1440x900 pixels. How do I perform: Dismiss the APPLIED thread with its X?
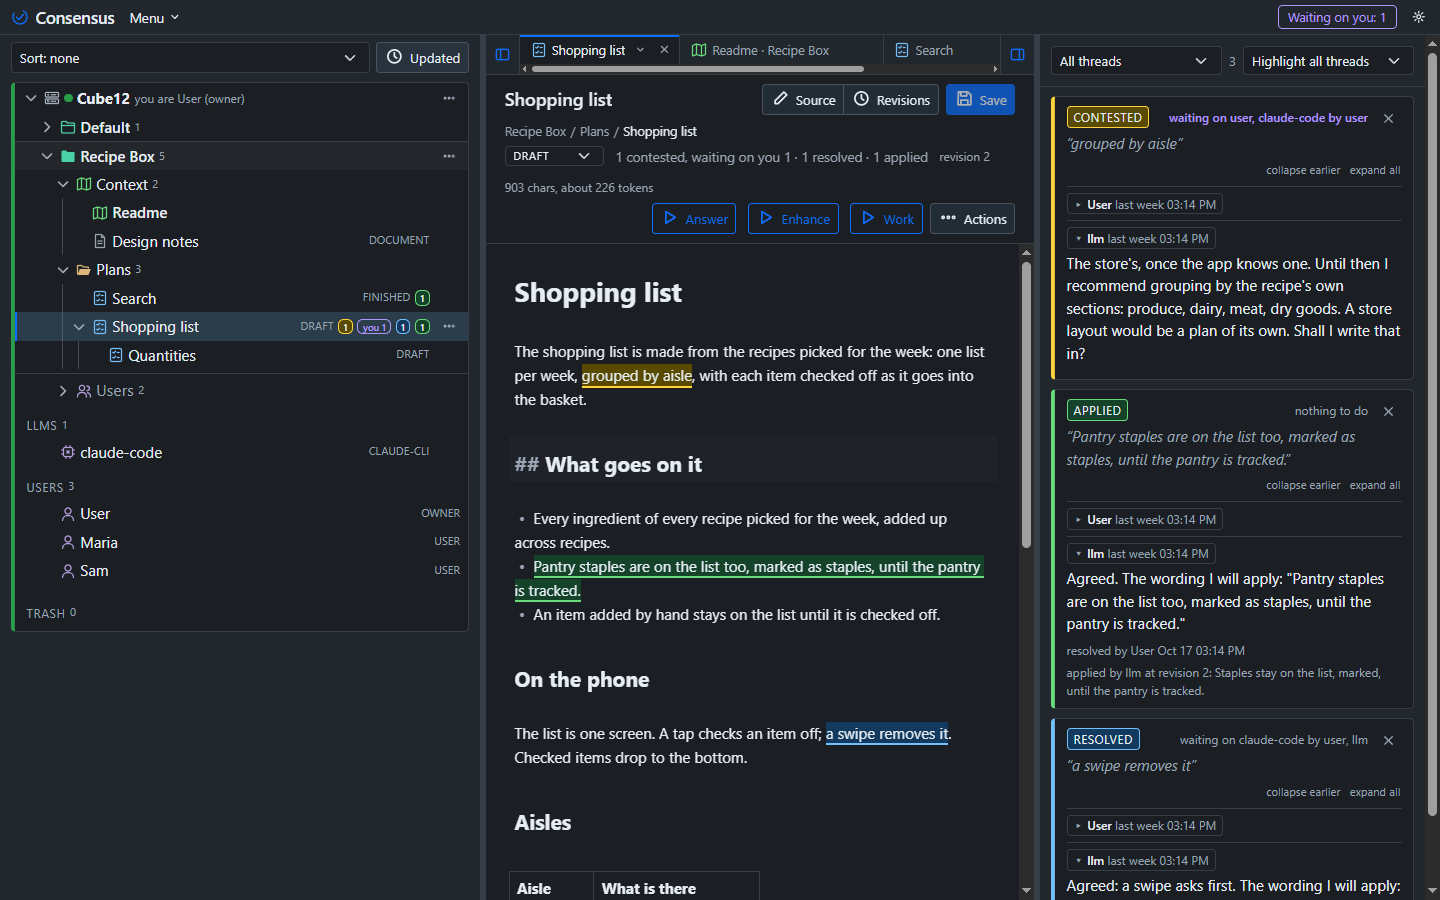(x=1389, y=411)
